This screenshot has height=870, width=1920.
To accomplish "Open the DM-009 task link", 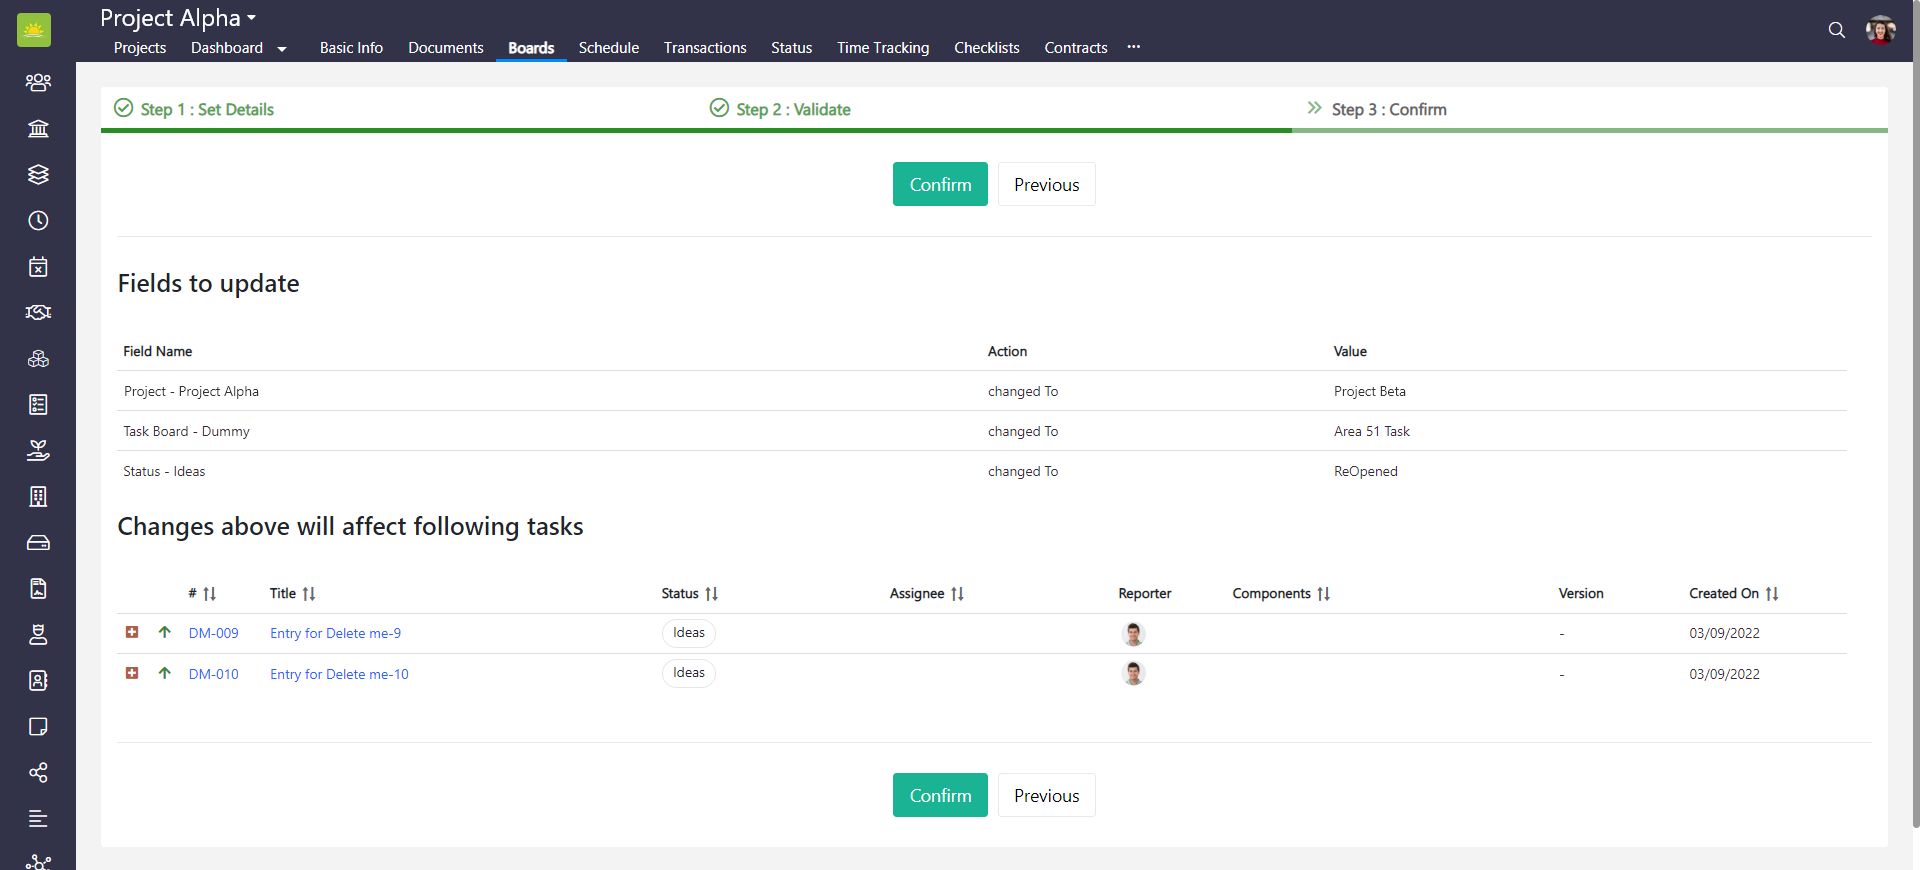I will click(213, 633).
